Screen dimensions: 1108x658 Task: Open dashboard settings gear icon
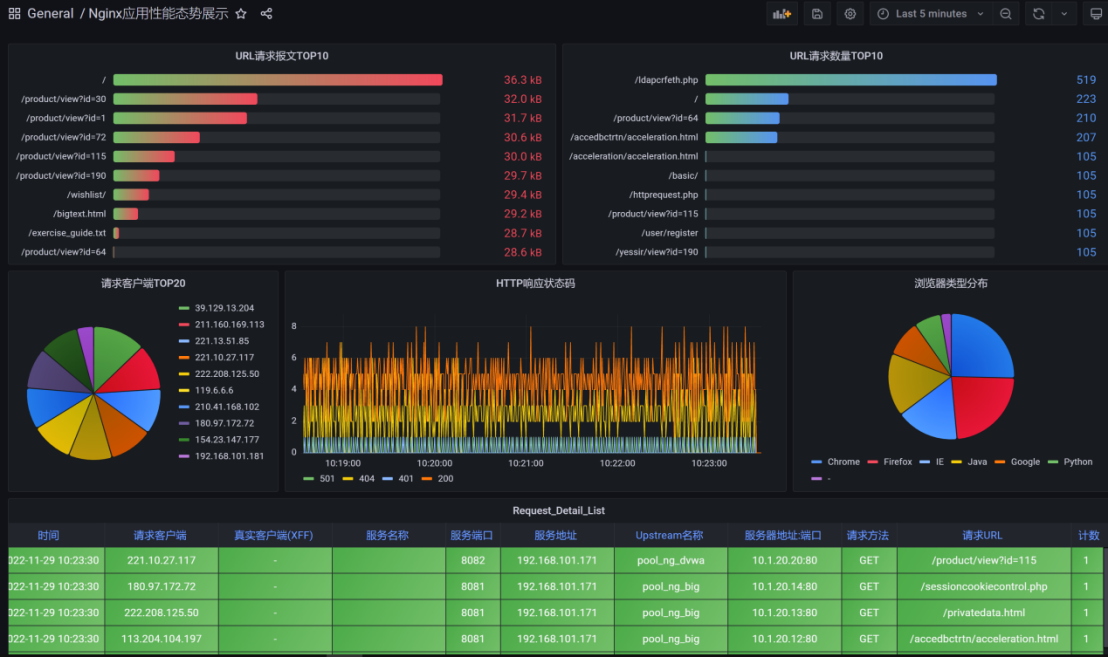850,13
